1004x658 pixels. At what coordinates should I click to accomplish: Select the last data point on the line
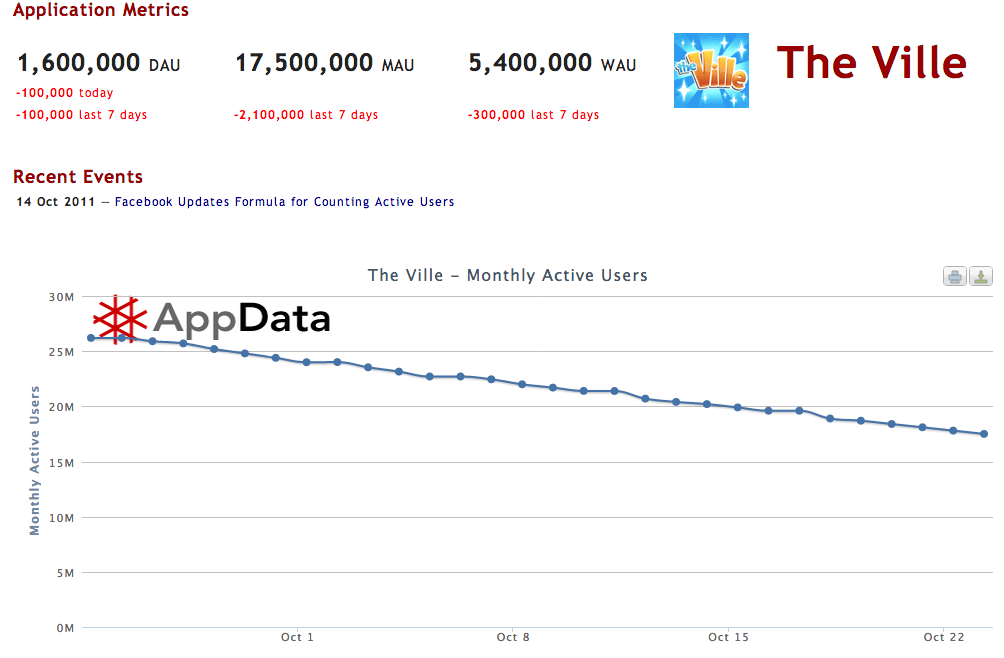point(984,434)
